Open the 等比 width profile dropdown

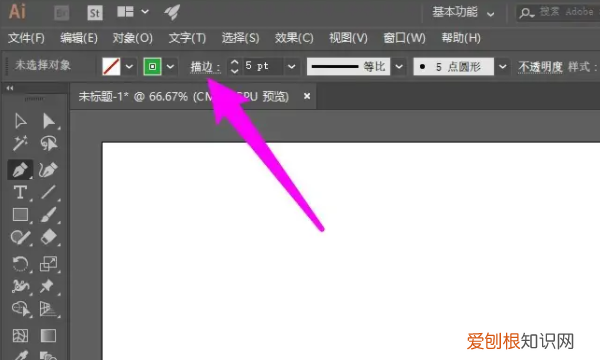click(x=399, y=67)
